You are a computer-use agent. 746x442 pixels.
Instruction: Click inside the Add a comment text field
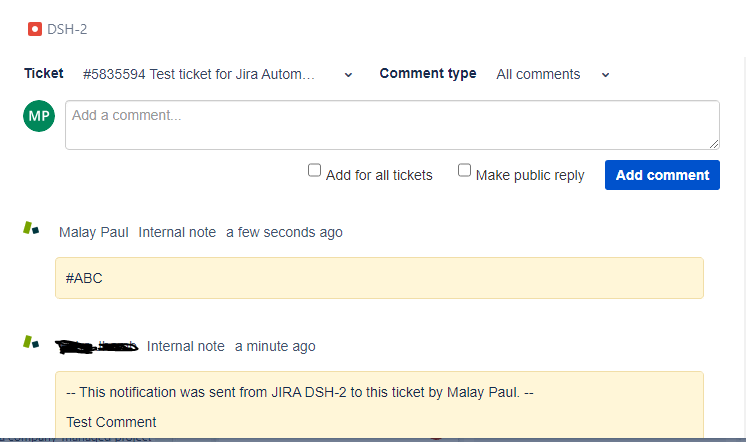[393, 125]
